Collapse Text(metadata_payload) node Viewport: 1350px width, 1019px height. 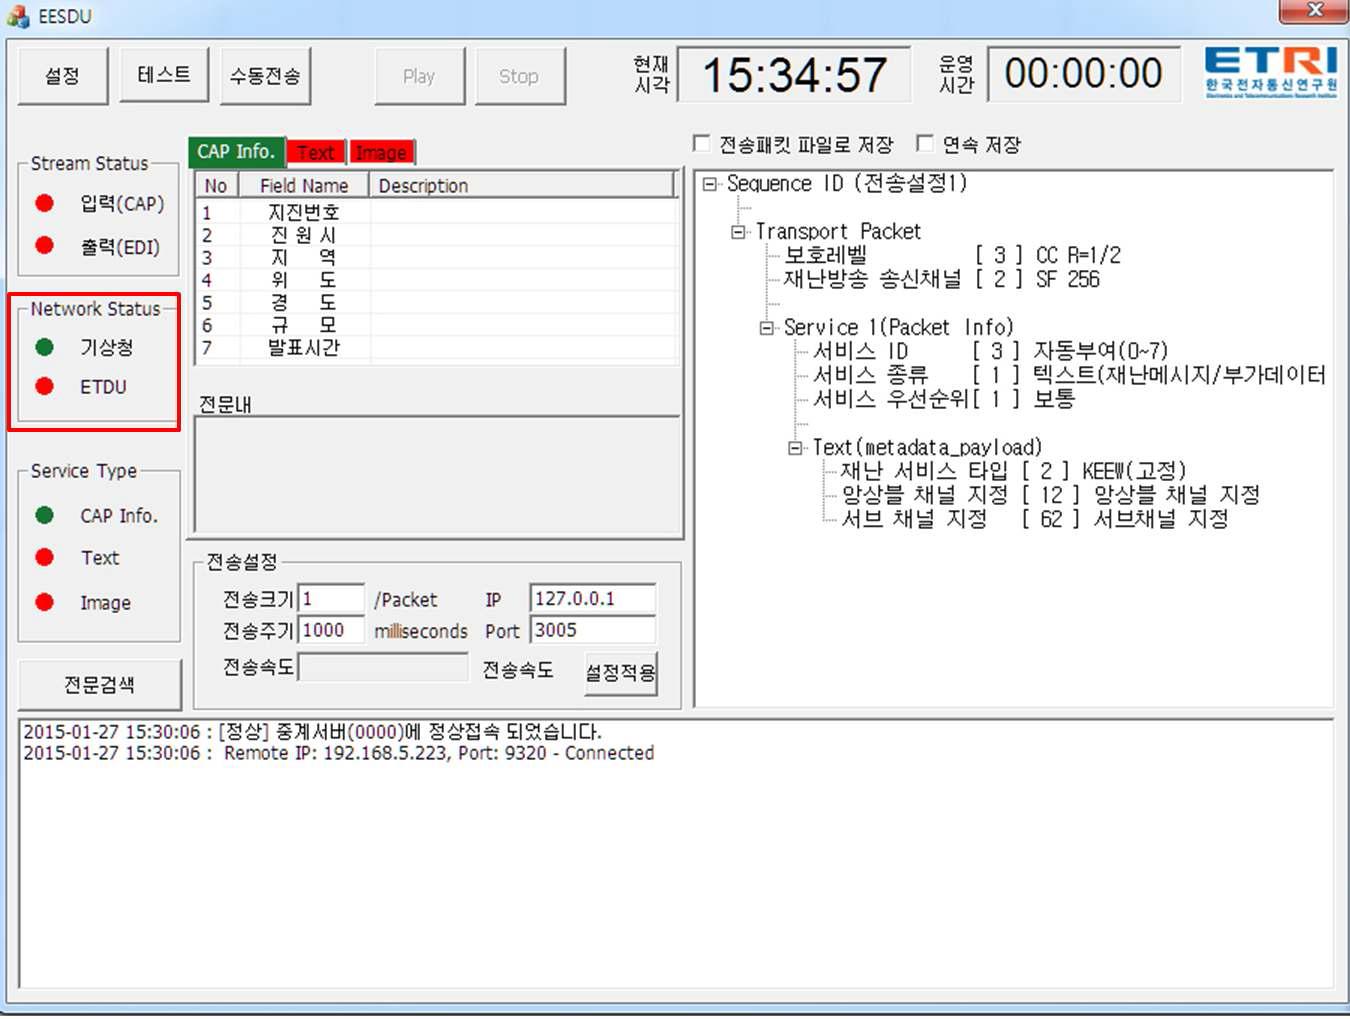click(795, 448)
